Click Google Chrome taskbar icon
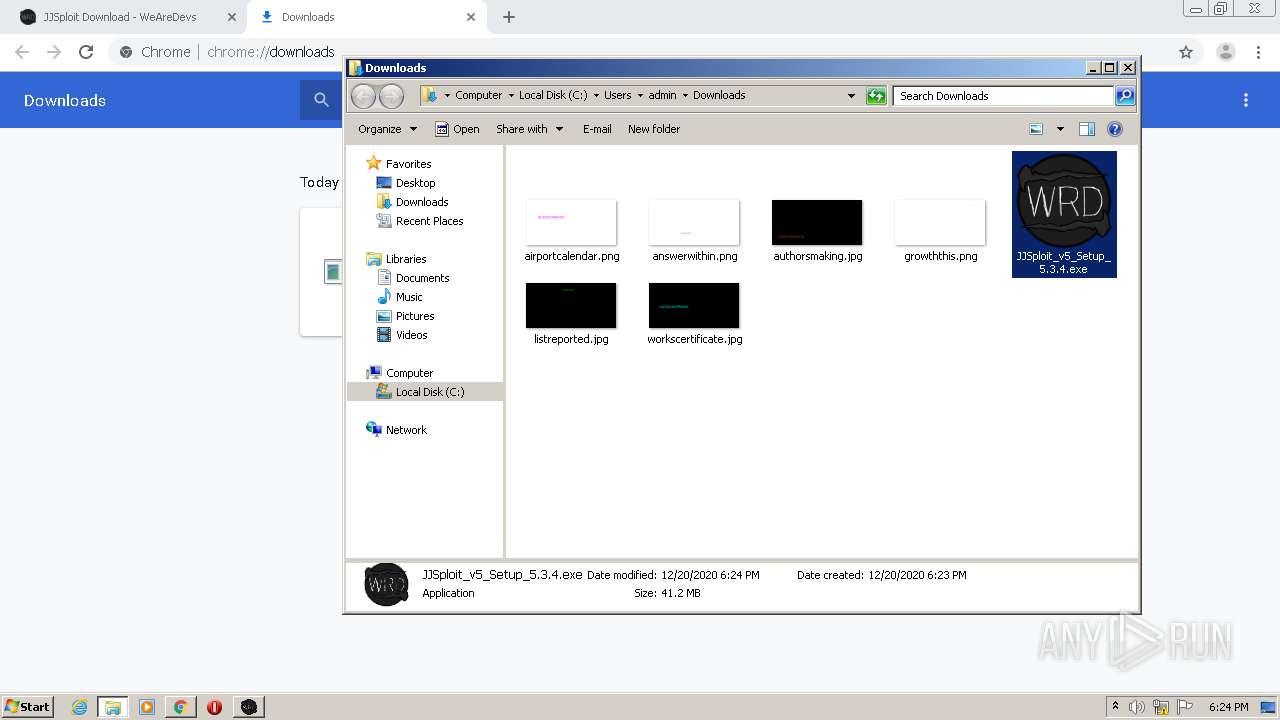The width and height of the screenshot is (1280, 720). point(181,707)
